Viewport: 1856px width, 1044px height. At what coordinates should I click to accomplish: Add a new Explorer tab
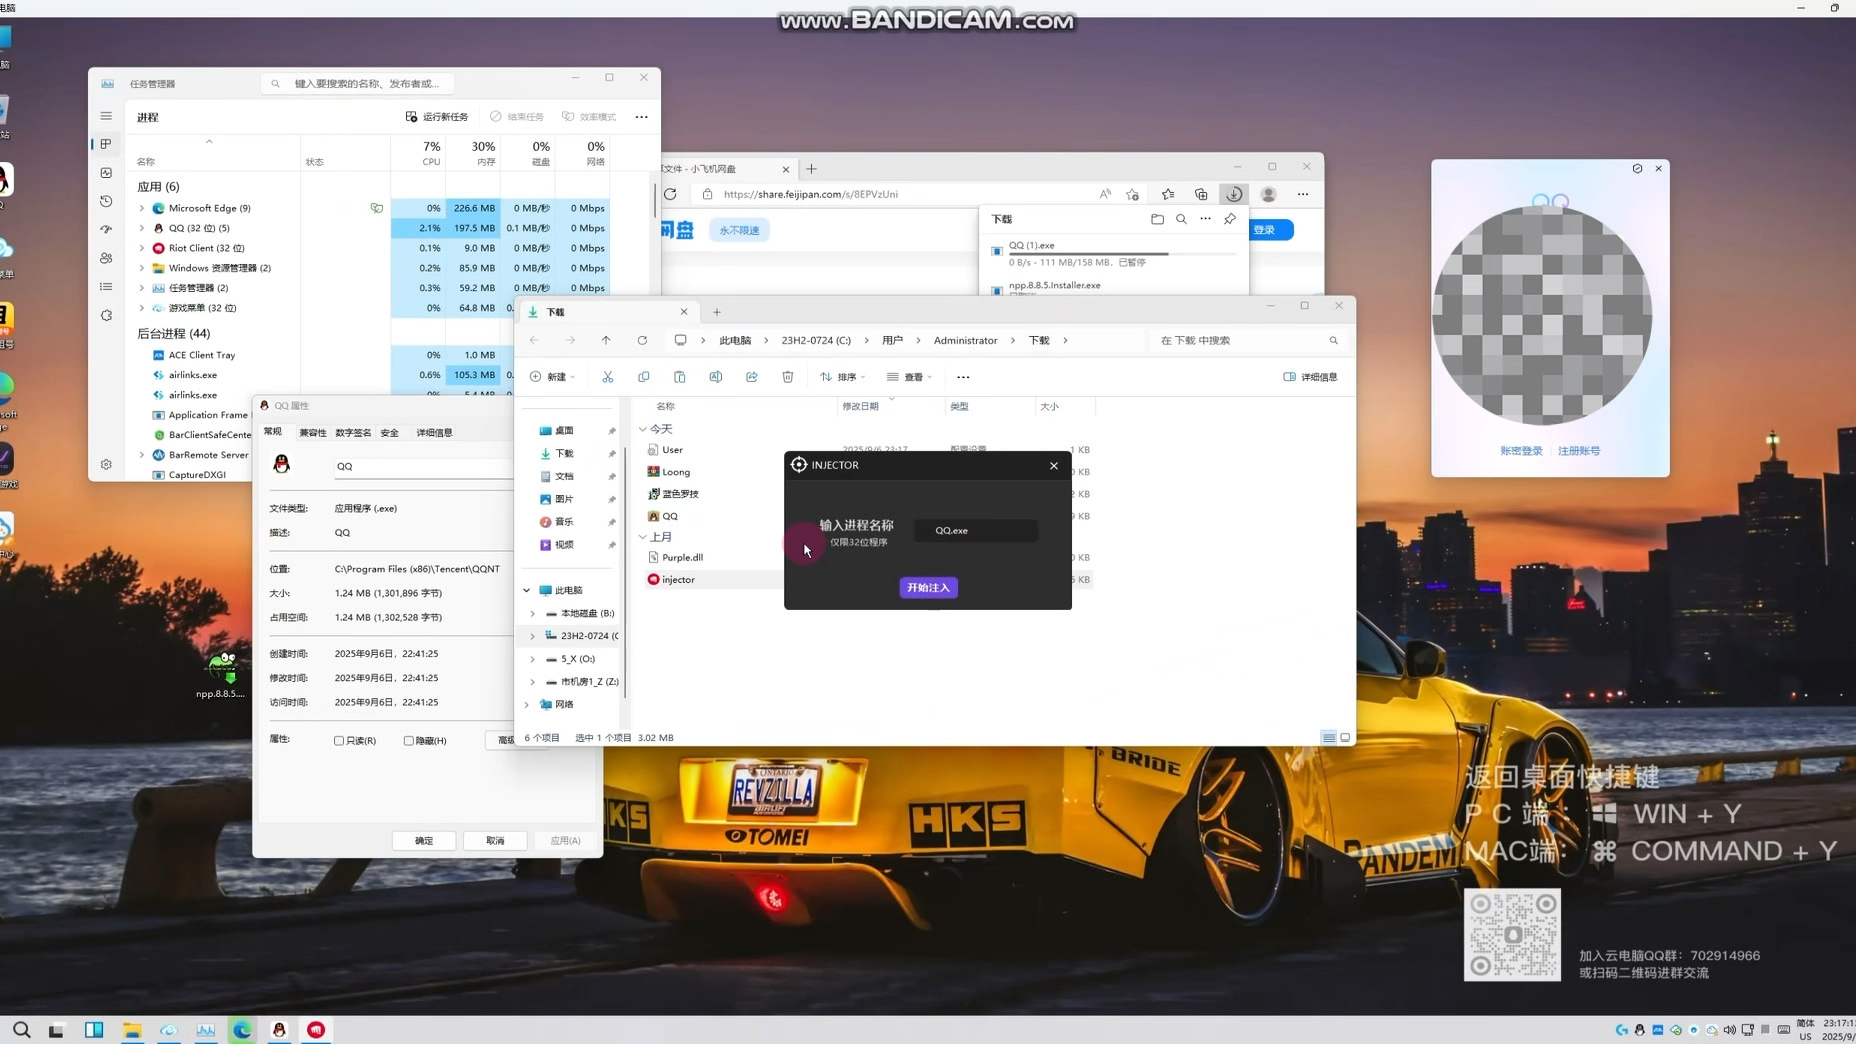[x=717, y=312]
